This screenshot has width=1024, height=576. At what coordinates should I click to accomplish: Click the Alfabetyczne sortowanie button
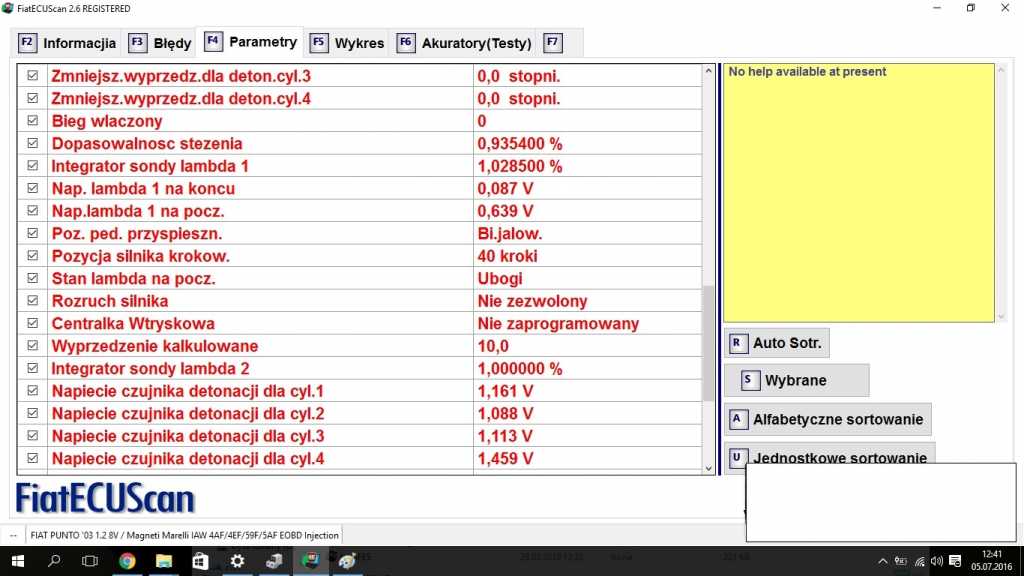[827, 419]
